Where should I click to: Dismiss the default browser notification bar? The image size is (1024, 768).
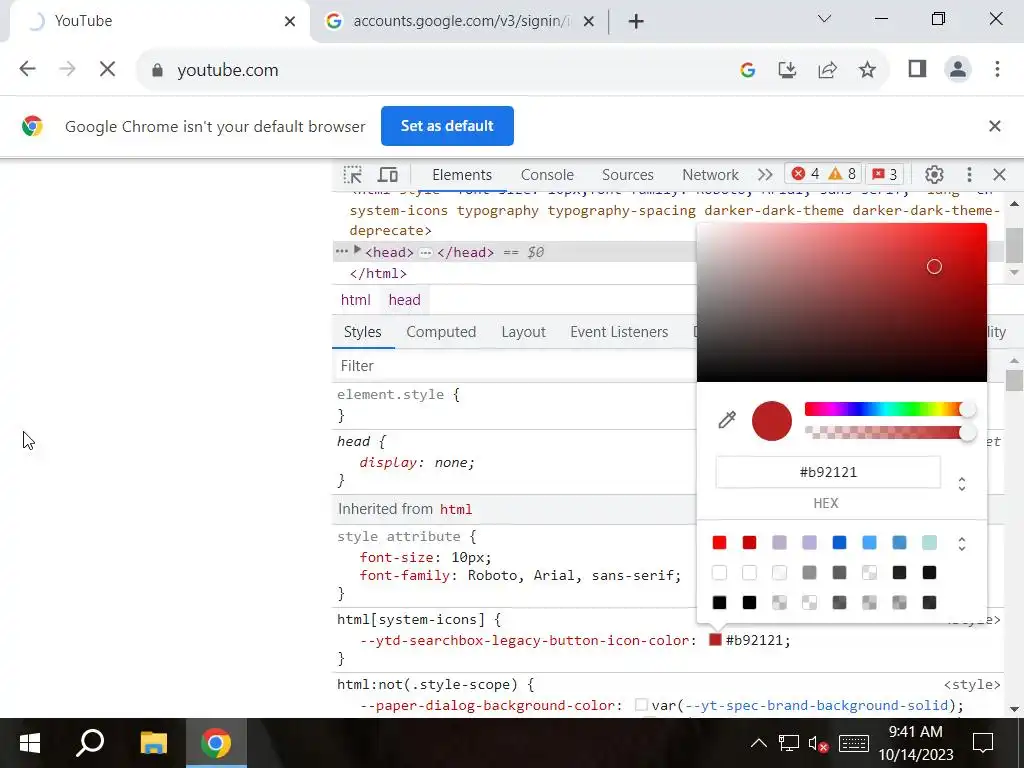tap(995, 126)
